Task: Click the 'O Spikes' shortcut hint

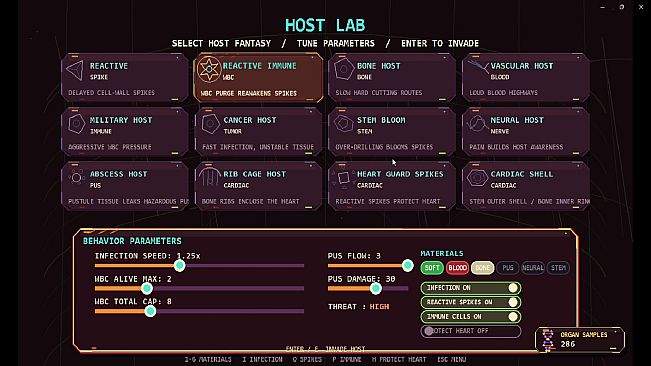Action: [307, 359]
